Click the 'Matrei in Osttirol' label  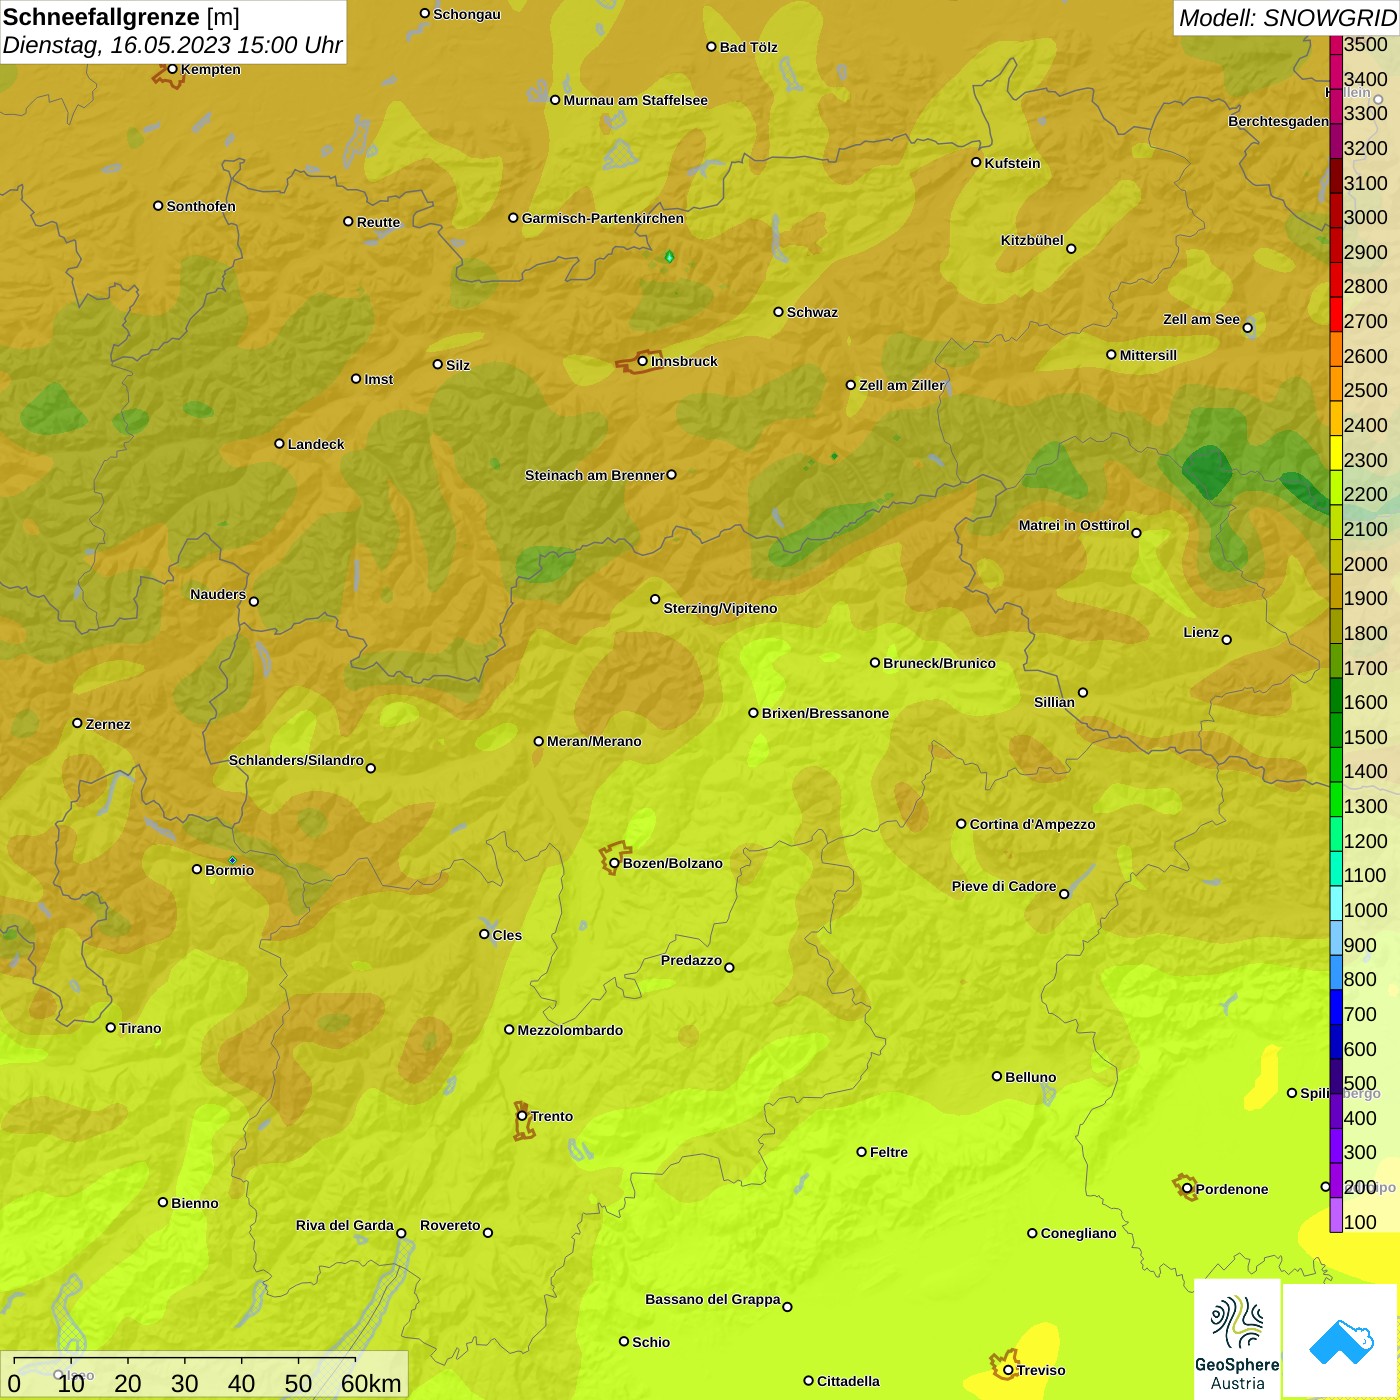1074,525
